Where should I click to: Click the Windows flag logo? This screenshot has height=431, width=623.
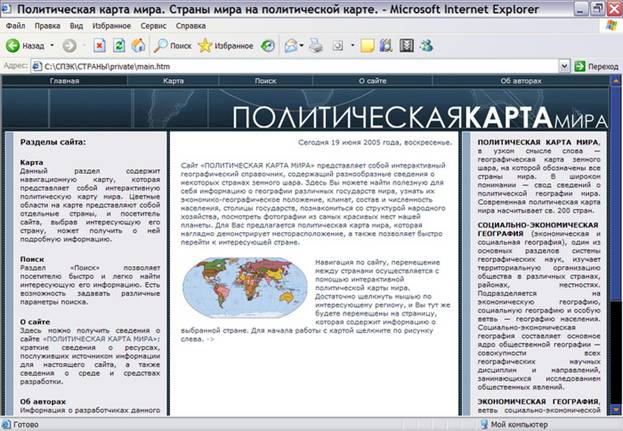612,25
